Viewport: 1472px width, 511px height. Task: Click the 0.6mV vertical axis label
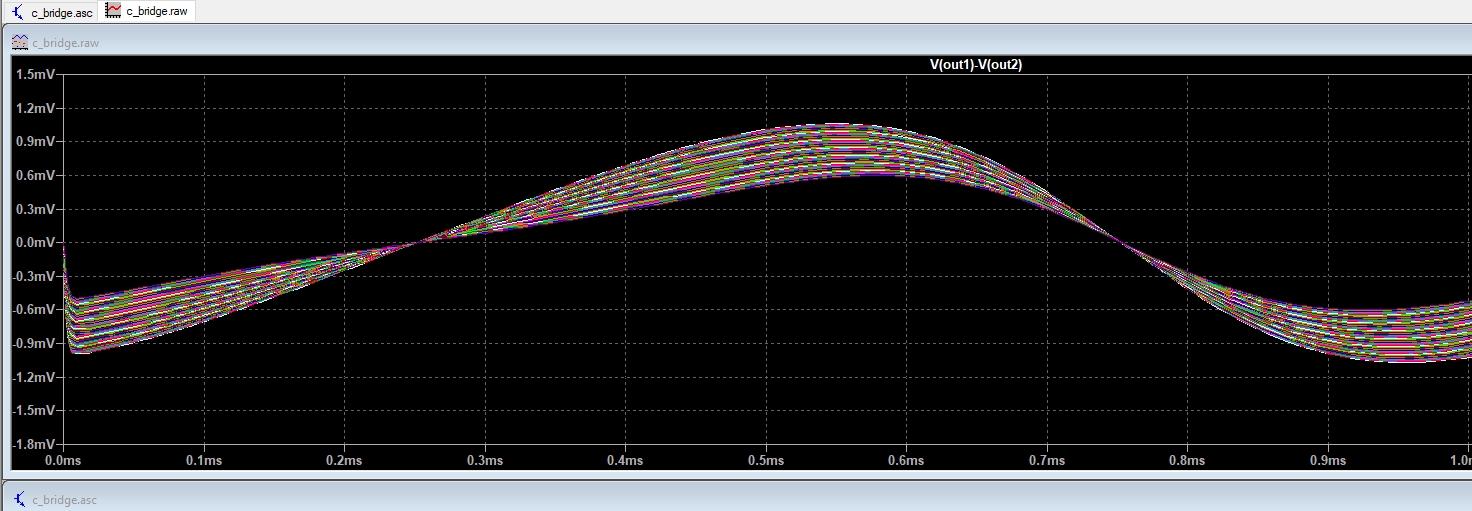(35, 175)
